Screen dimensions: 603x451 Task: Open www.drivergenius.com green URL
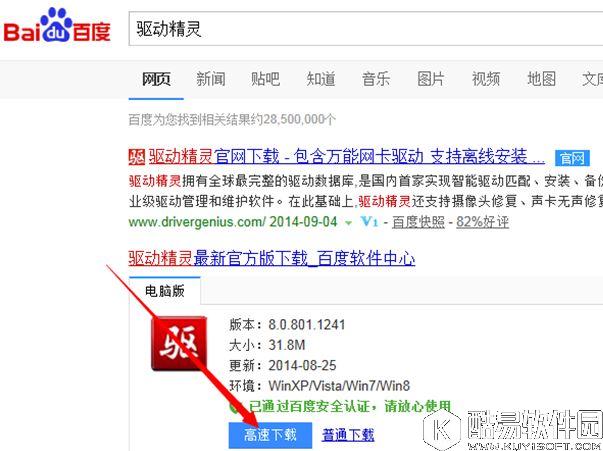pos(197,222)
